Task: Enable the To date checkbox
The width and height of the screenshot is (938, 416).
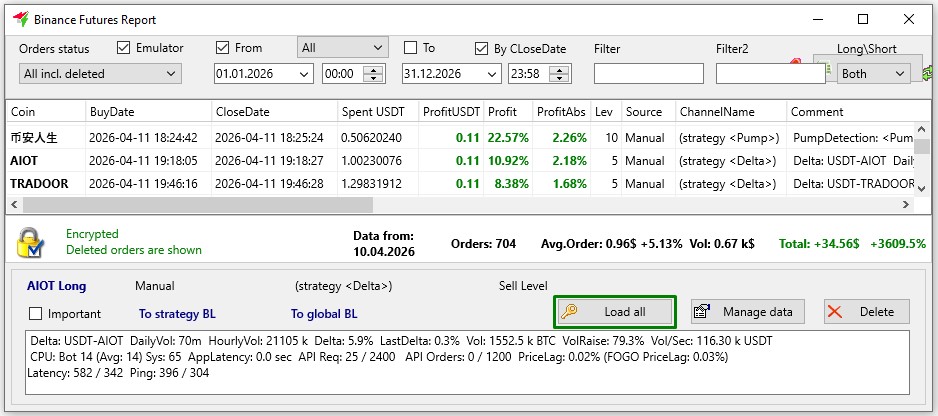Action: (x=410, y=48)
